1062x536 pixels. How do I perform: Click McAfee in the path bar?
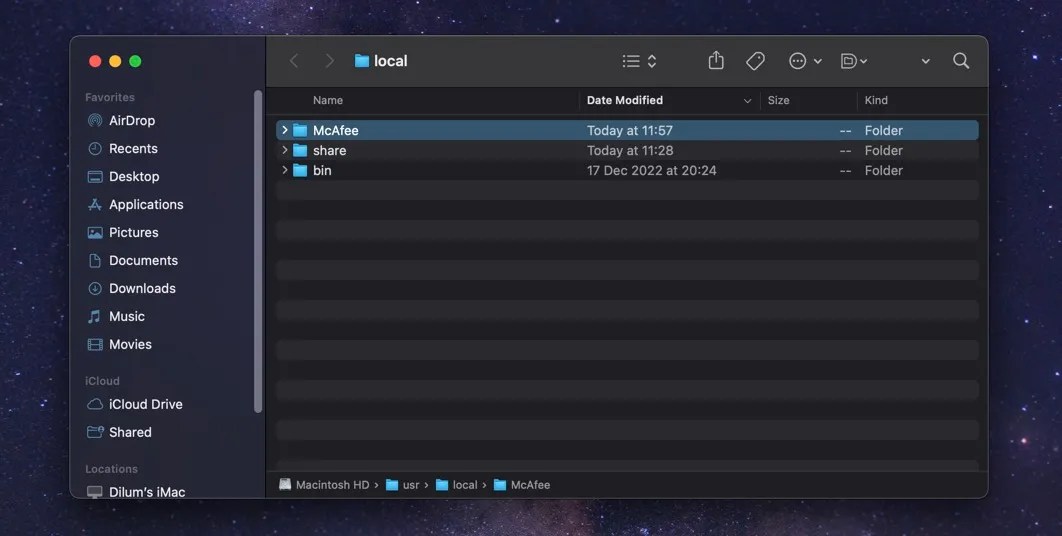[x=522, y=485]
